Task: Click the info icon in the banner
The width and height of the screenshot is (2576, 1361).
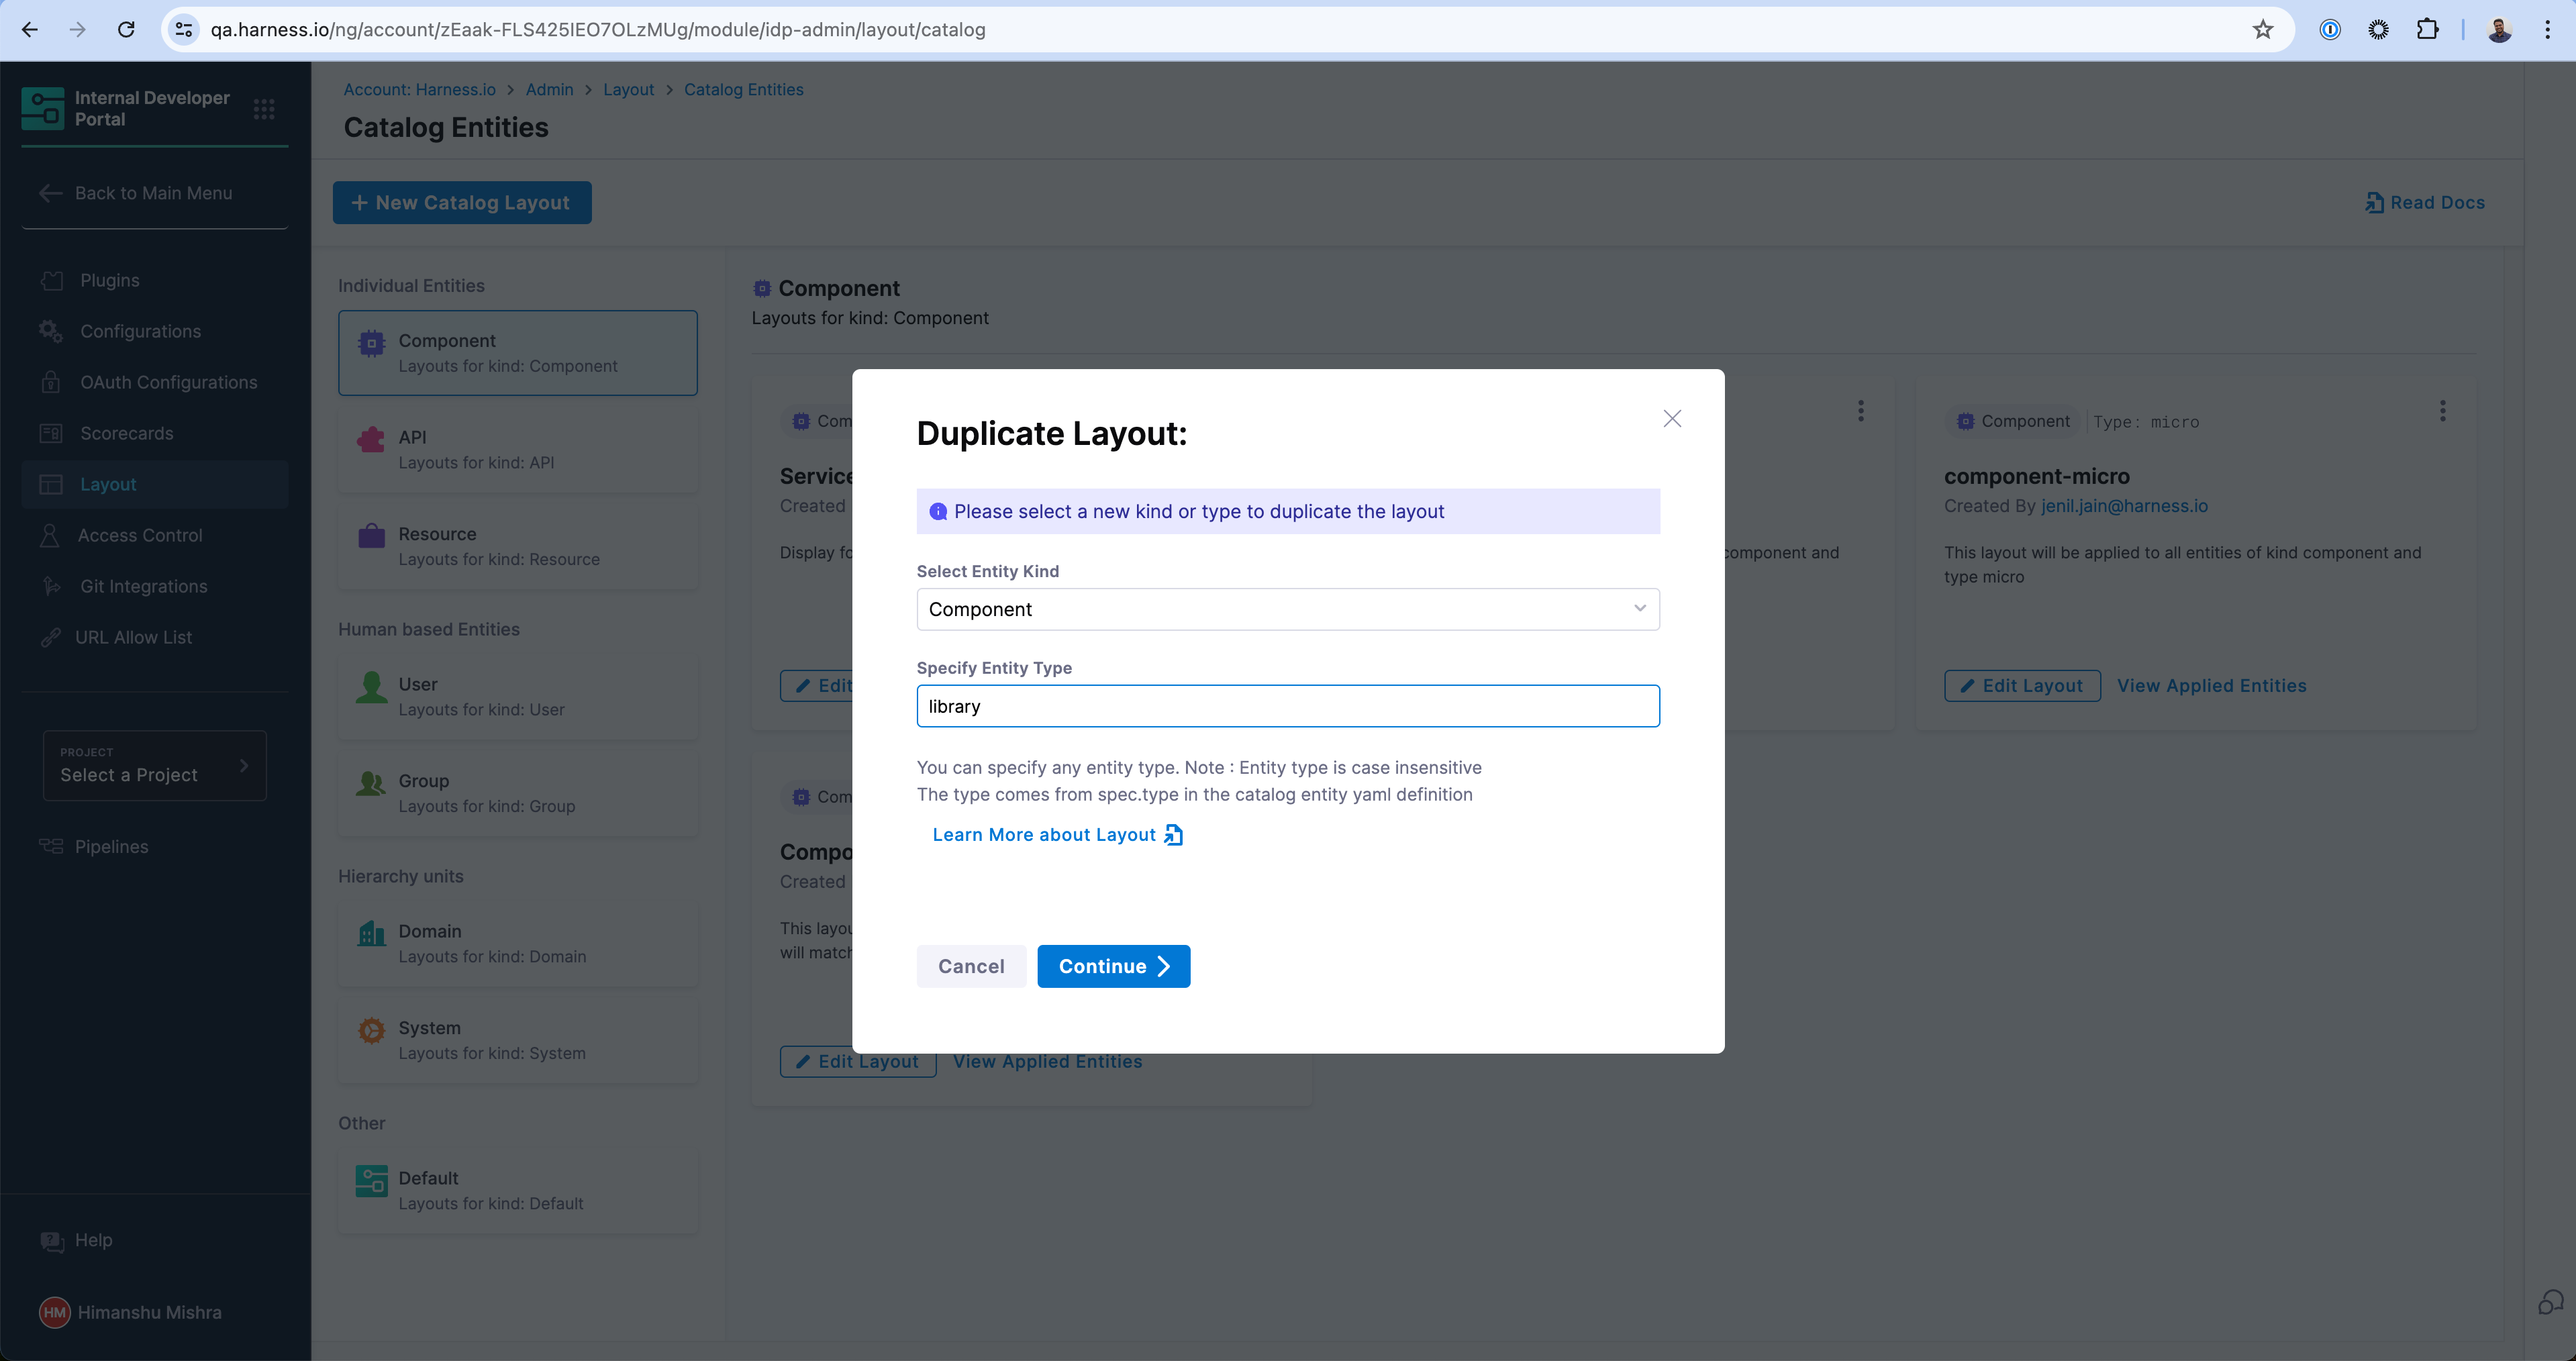Action: pos(938,512)
